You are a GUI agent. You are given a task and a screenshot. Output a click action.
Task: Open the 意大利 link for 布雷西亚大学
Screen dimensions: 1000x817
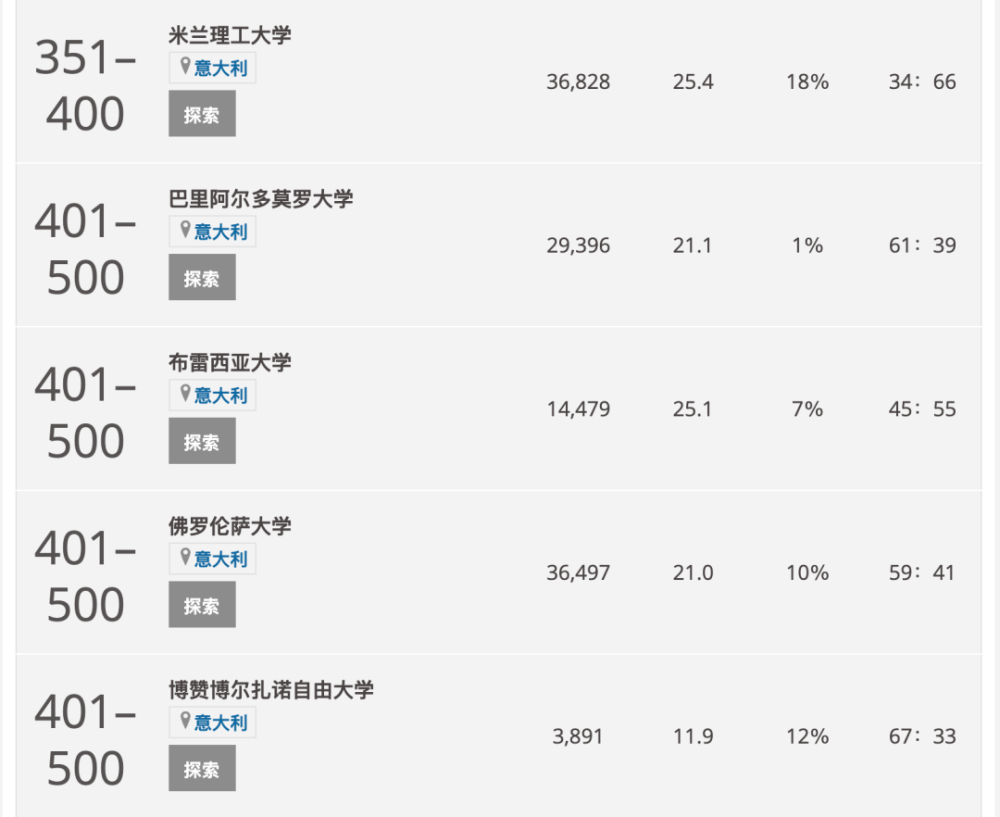pos(221,395)
